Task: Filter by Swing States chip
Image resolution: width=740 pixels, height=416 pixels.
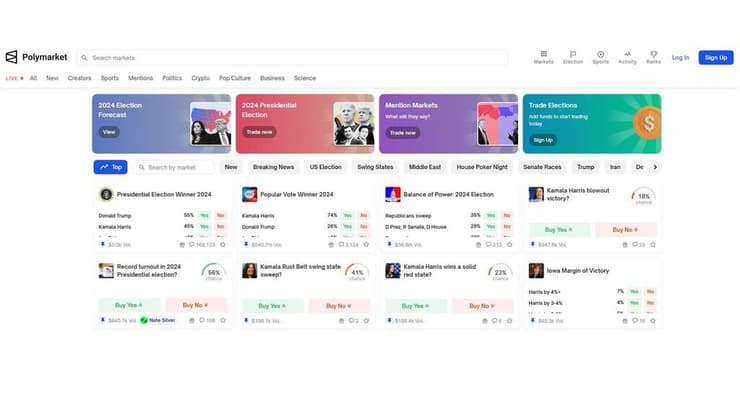Action: tap(375, 167)
